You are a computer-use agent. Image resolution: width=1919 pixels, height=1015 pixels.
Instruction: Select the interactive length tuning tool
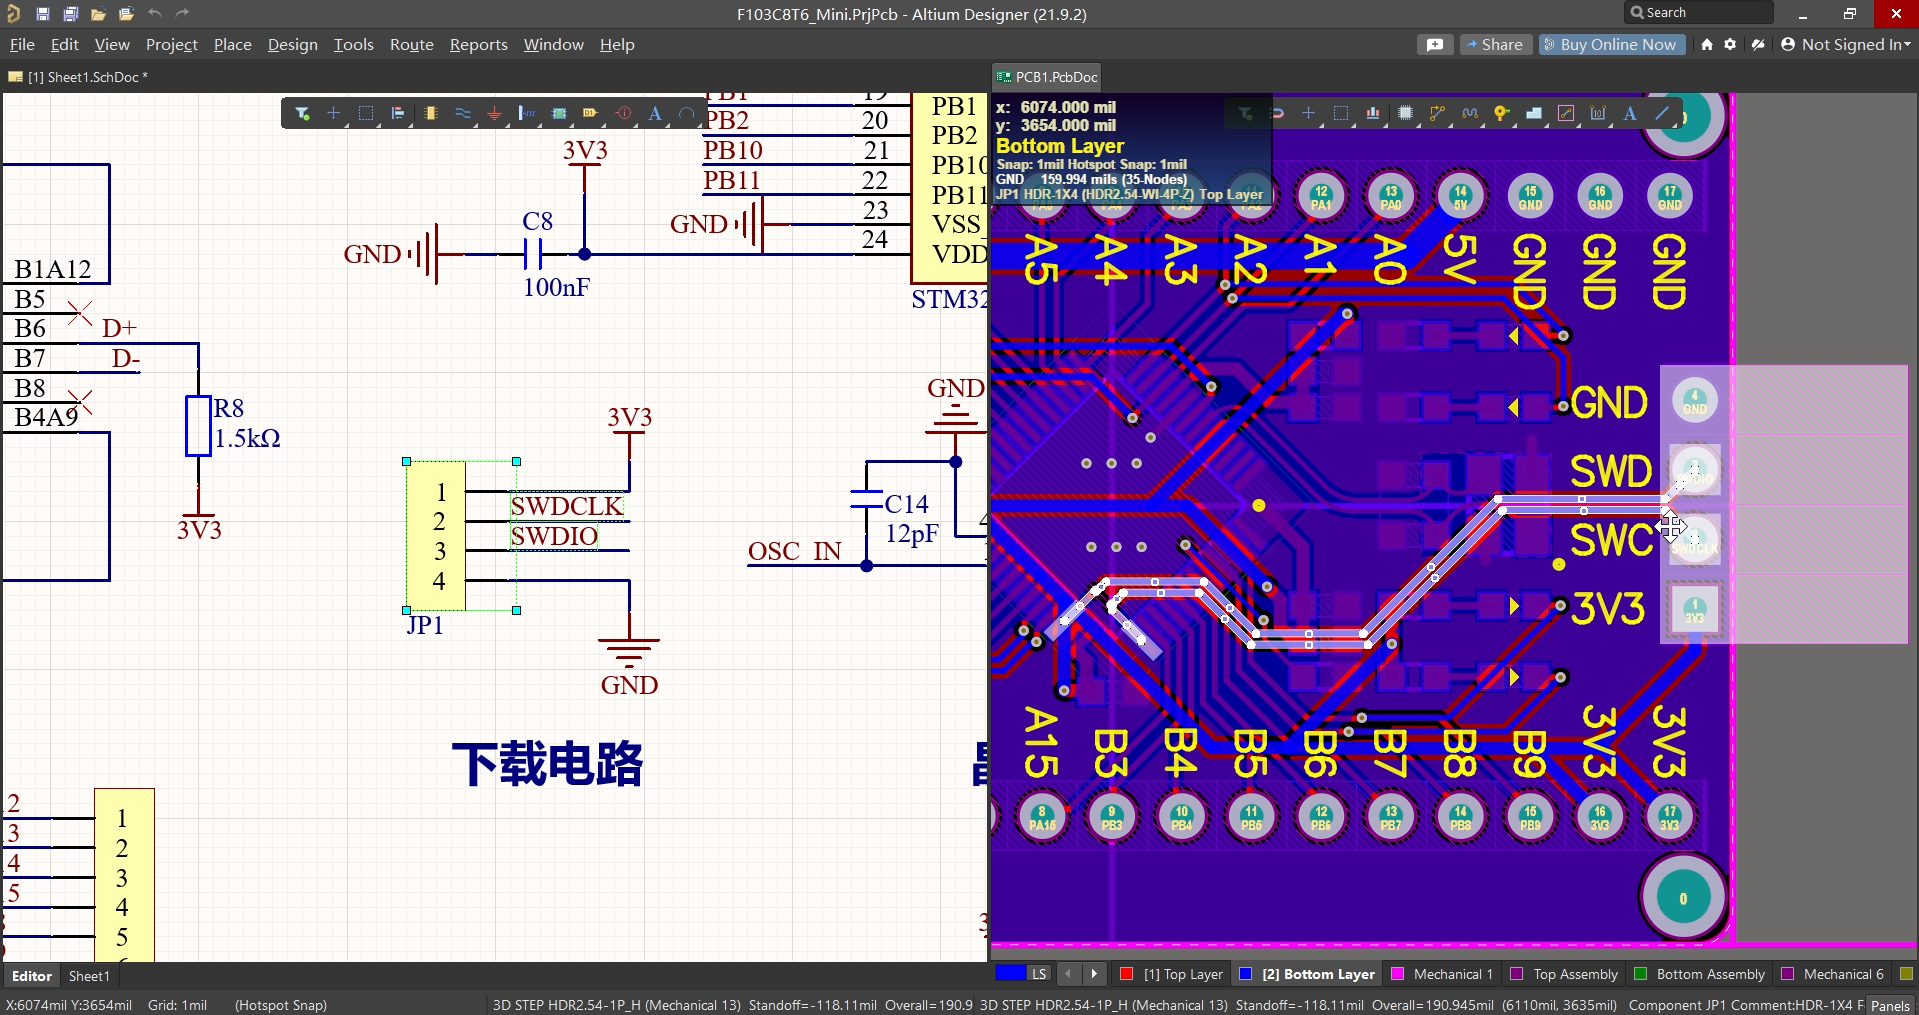1469,113
